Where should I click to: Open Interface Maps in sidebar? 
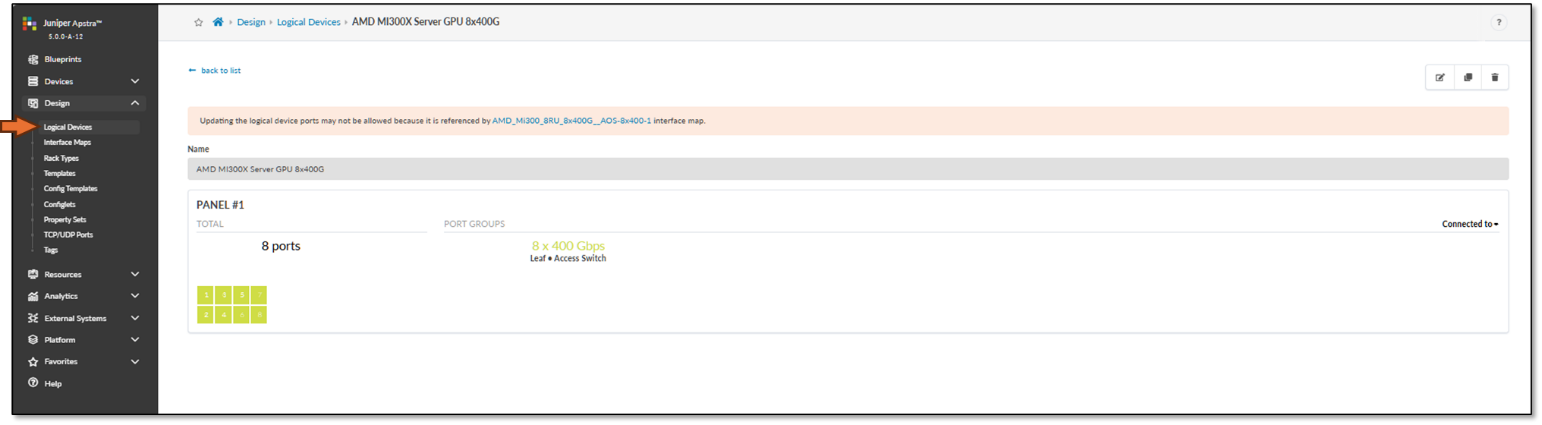click(x=67, y=142)
